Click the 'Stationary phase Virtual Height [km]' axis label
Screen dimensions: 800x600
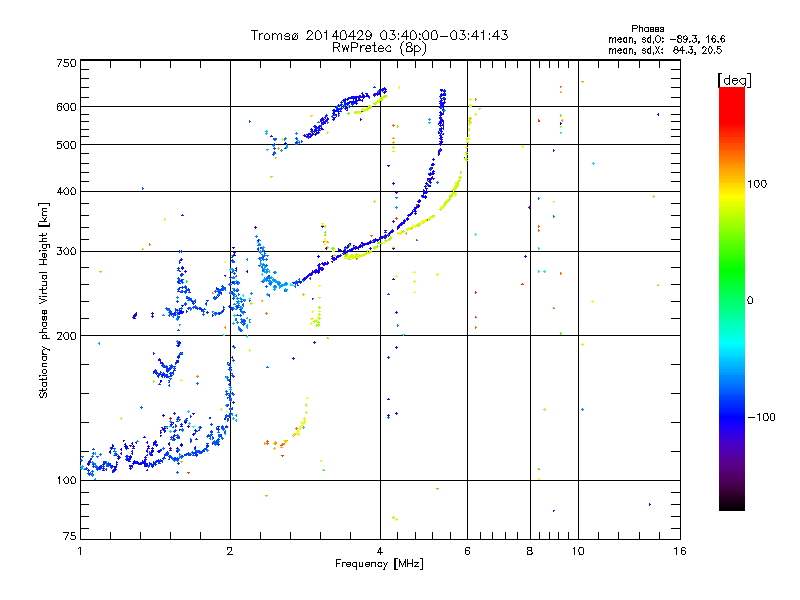tap(44, 301)
